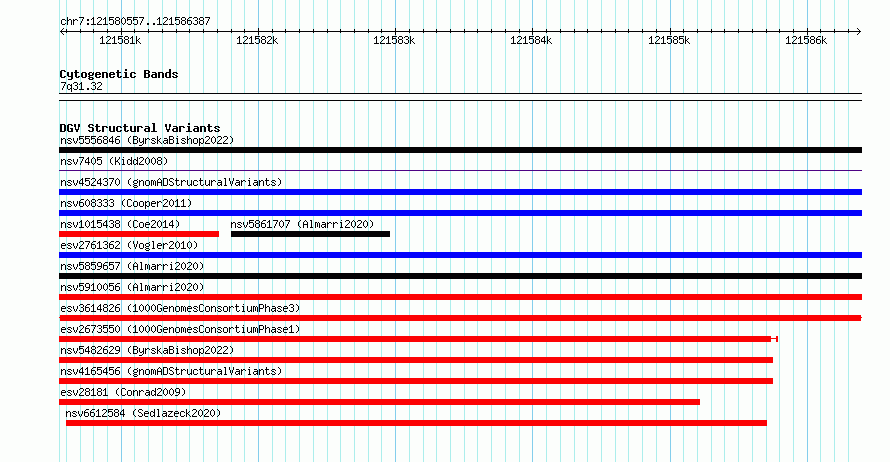This screenshot has height=462, width=890.
Task: Click the red bar under esv28181
Action: (379, 402)
